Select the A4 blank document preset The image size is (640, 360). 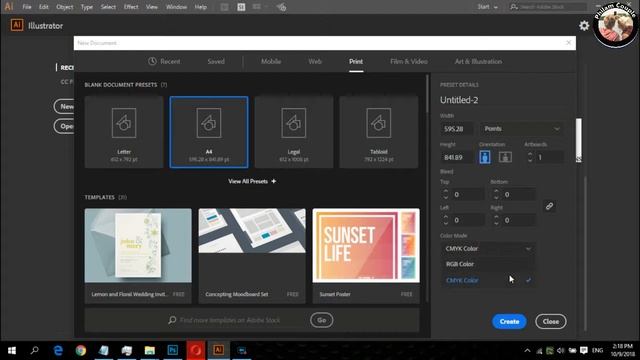209,132
